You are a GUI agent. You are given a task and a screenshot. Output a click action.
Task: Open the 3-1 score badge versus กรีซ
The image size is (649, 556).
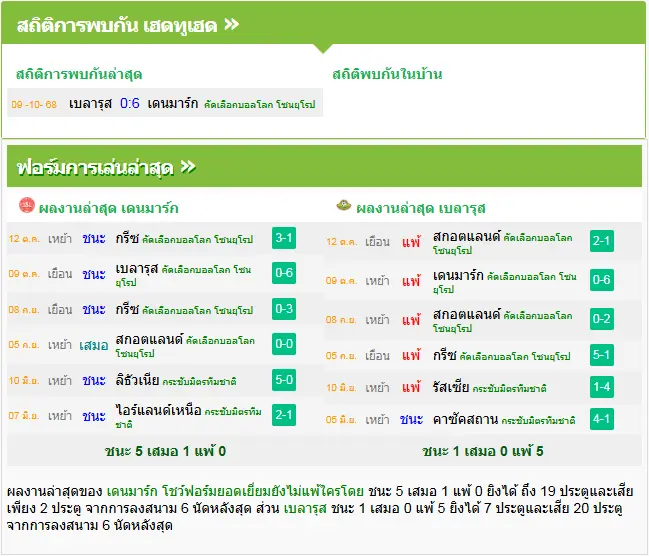click(284, 238)
